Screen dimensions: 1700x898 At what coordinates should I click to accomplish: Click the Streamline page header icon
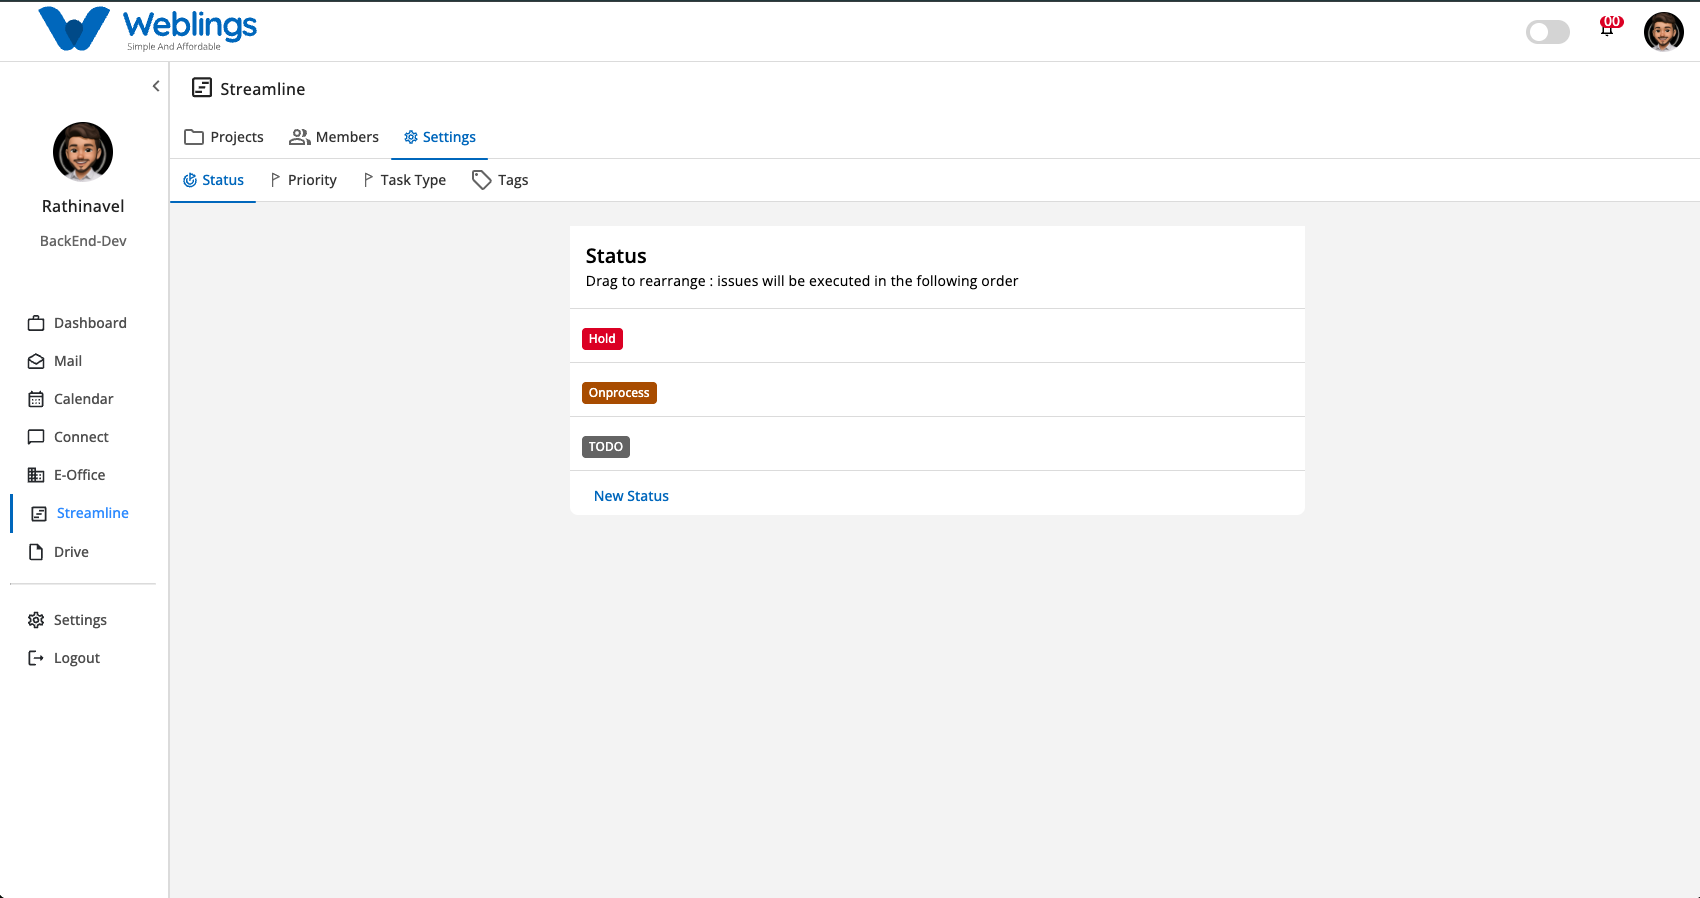[202, 88]
